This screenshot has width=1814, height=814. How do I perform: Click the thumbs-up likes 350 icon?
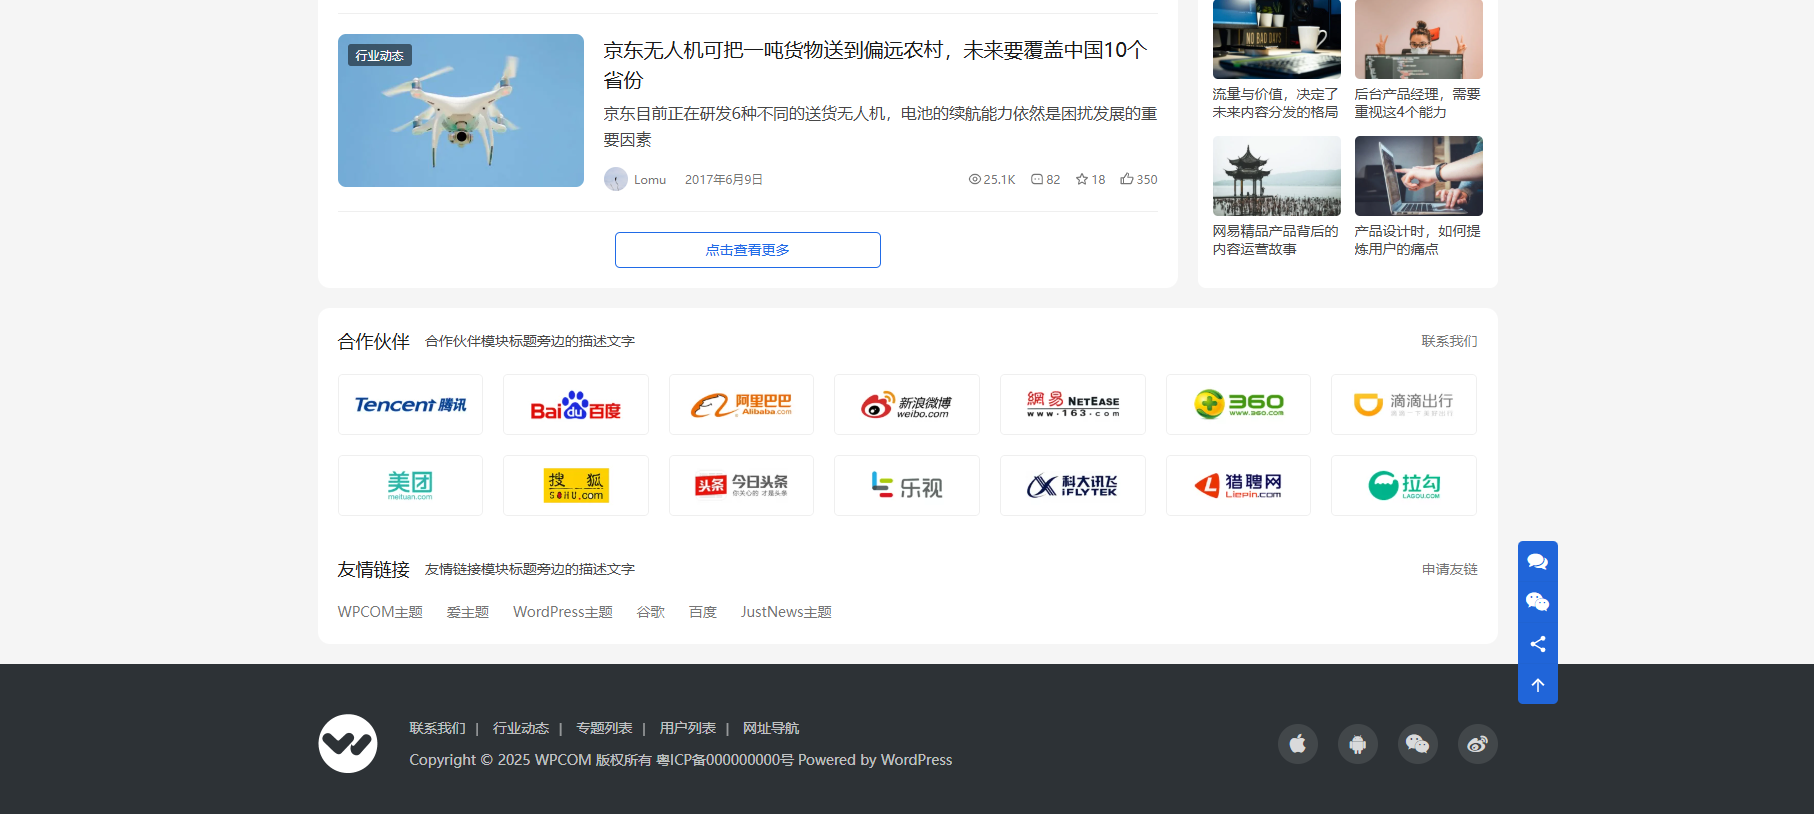point(1126,179)
